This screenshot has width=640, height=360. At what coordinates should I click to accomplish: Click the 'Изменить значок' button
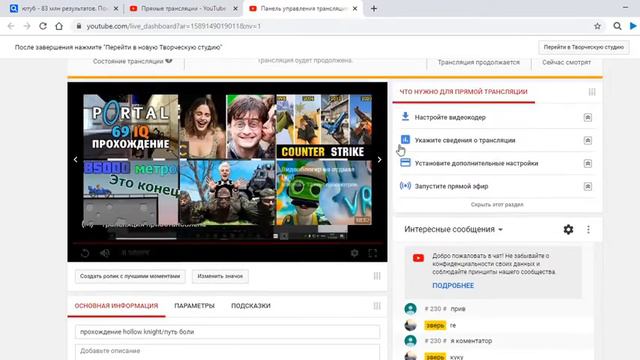pyautogui.click(x=220, y=276)
